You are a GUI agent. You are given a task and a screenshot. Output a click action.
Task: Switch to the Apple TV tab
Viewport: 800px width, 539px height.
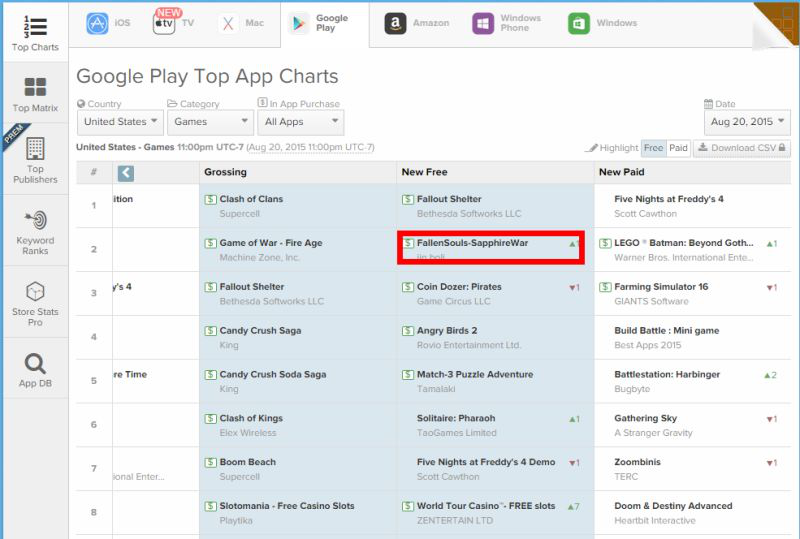pyautogui.click(x=173, y=23)
